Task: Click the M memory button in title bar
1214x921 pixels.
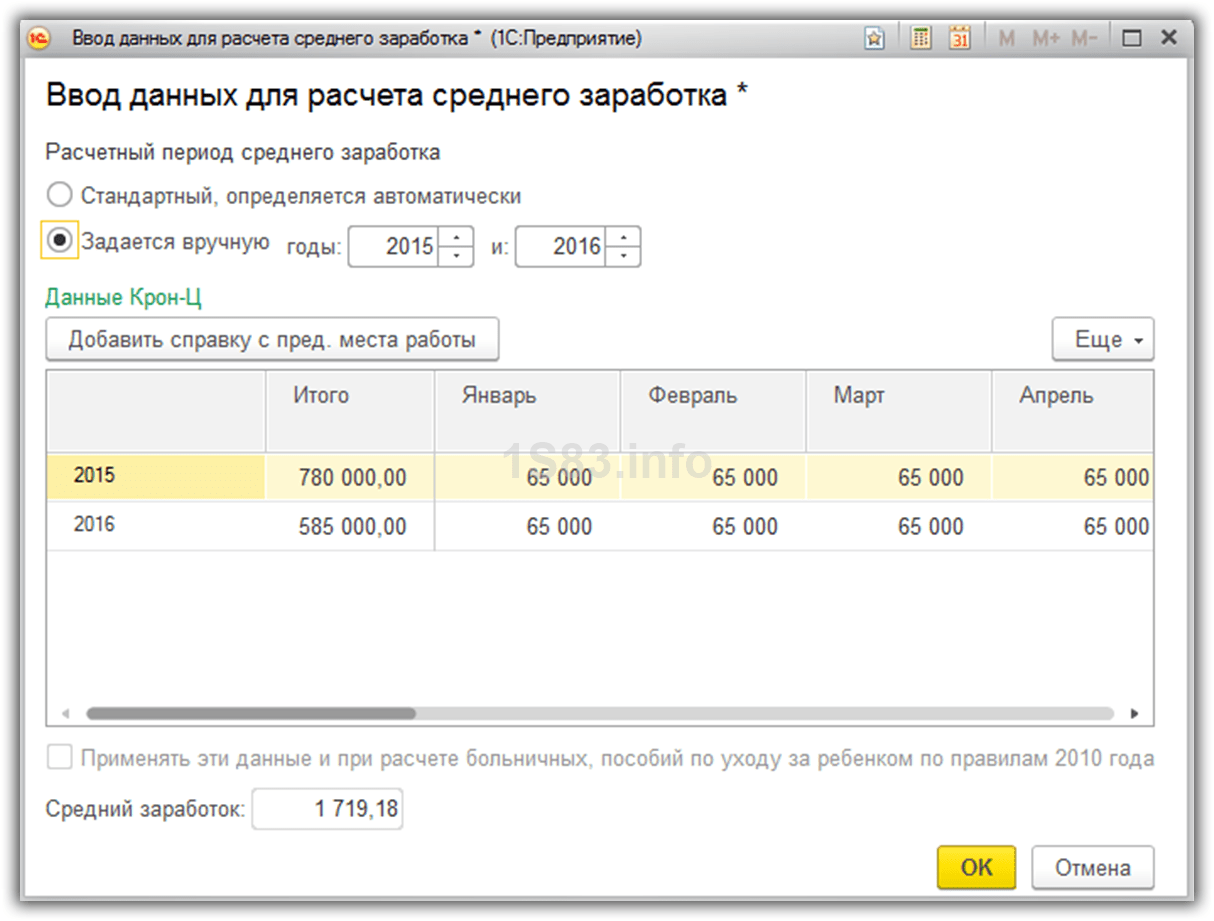Action: [1007, 39]
